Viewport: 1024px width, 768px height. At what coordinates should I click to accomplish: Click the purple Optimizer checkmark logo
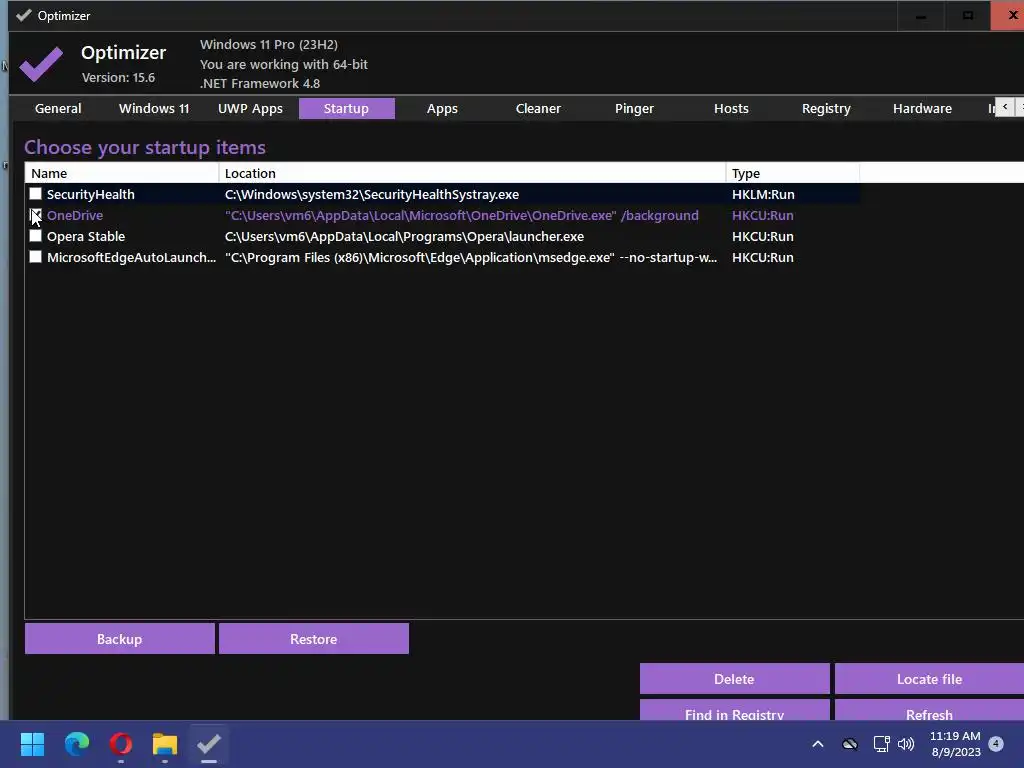[41, 64]
